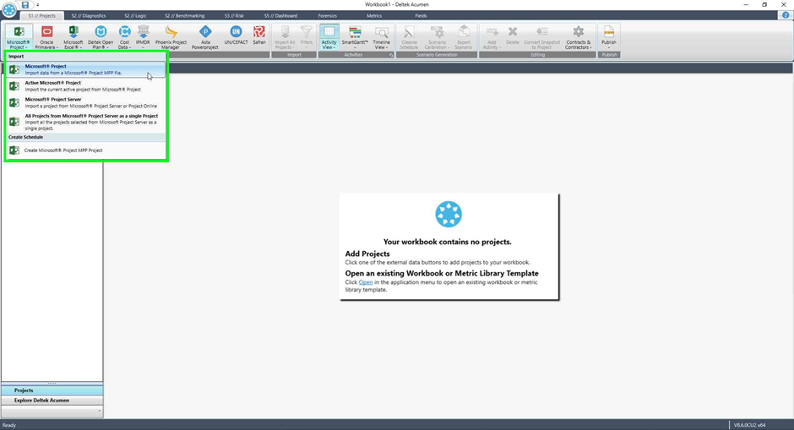Click the blue help icon at ribbon right
794x430 pixels.
click(x=785, y=15)
